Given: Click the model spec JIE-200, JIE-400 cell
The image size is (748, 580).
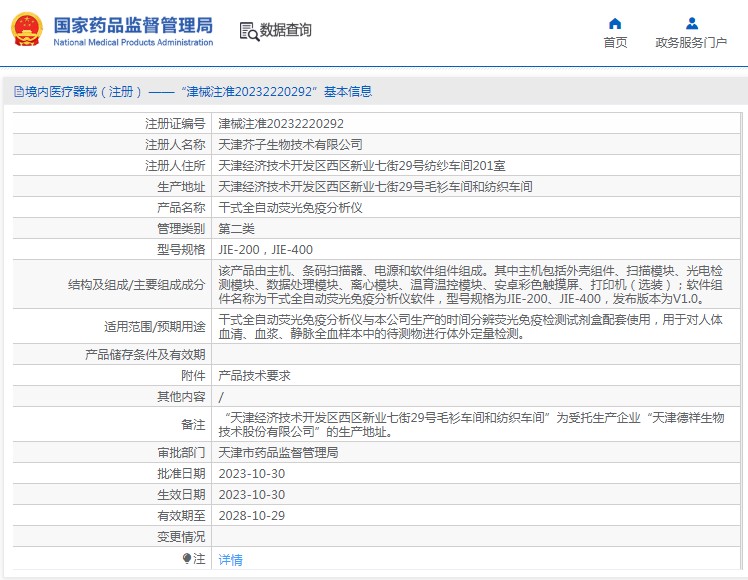Looking at the screenshot, I should point(265,250).
